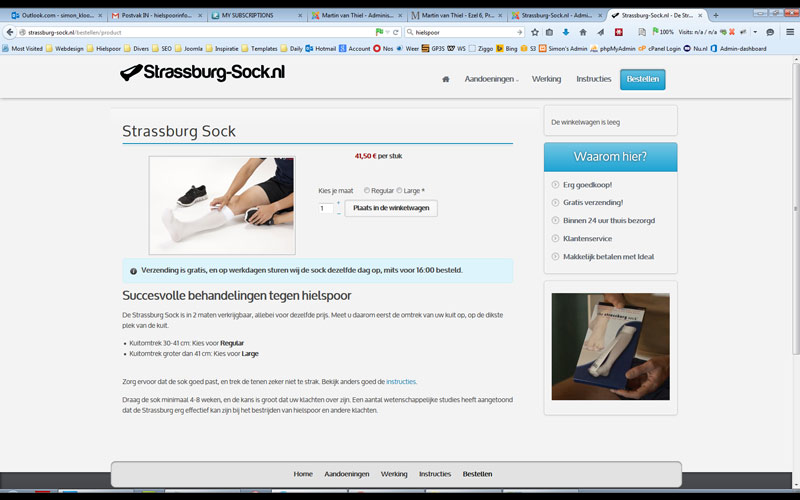Open the phpMyAdmin bookmark
800x500 pixels.
point(613,48)
